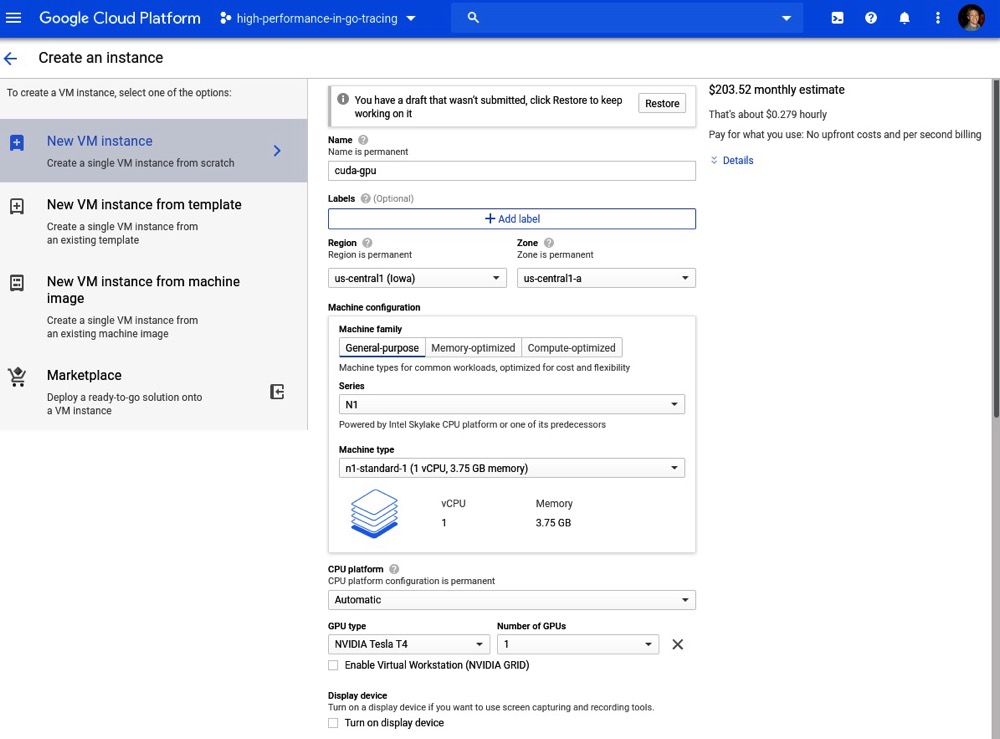
Task: Click the top search input field
Action: 626,18
